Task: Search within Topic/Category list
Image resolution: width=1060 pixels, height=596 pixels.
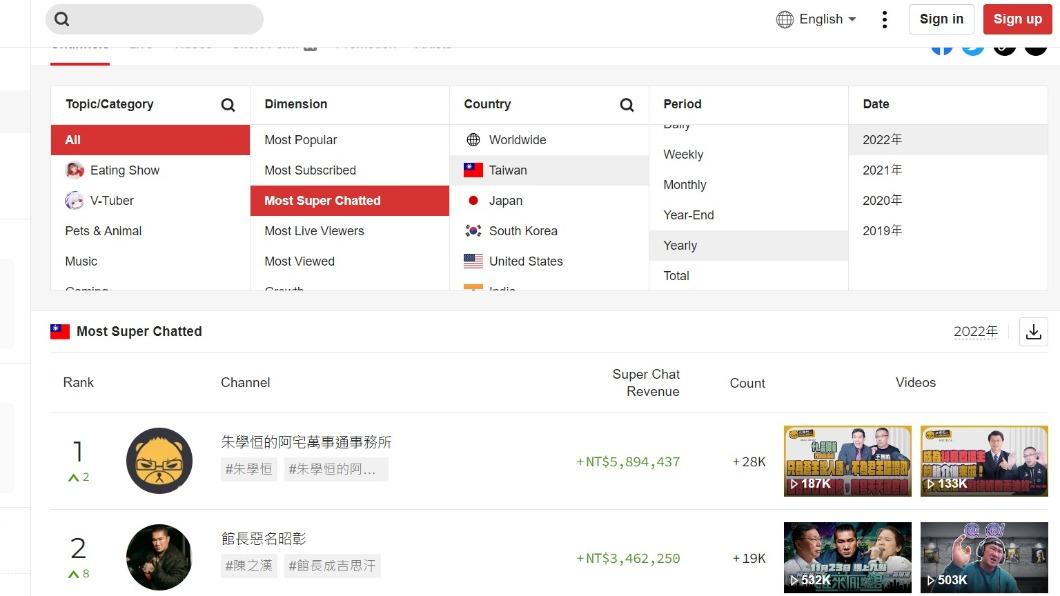Action: (228, 105)
